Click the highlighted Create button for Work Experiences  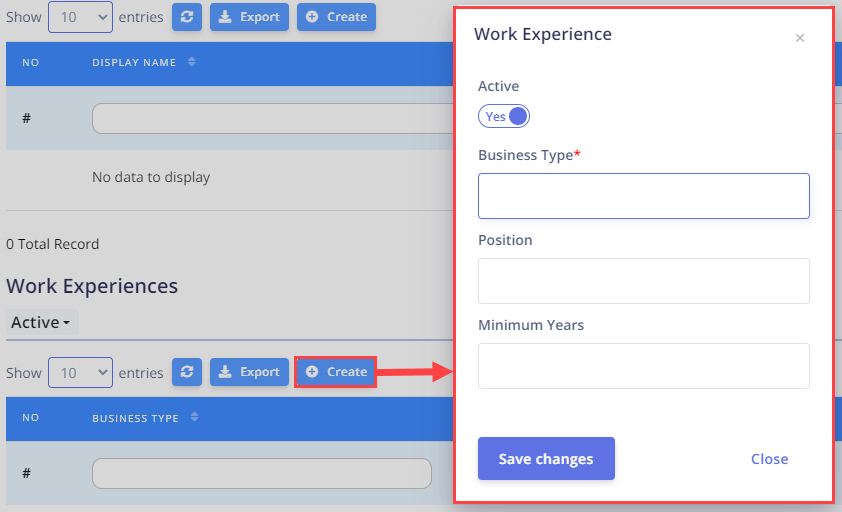[x=336, y=372]
